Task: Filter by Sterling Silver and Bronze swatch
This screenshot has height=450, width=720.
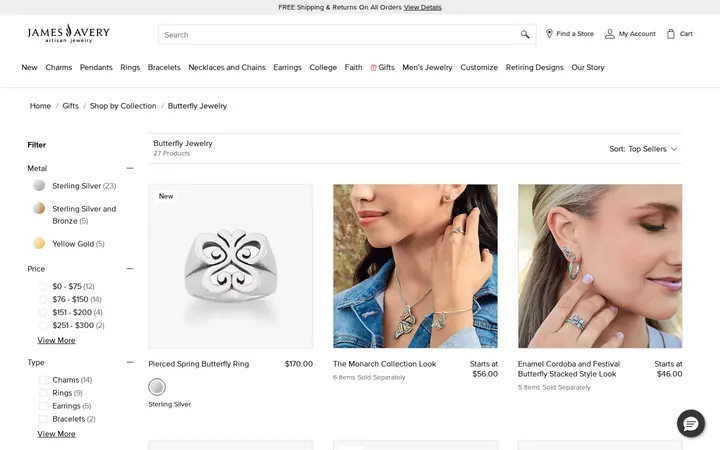Action: 39,208
